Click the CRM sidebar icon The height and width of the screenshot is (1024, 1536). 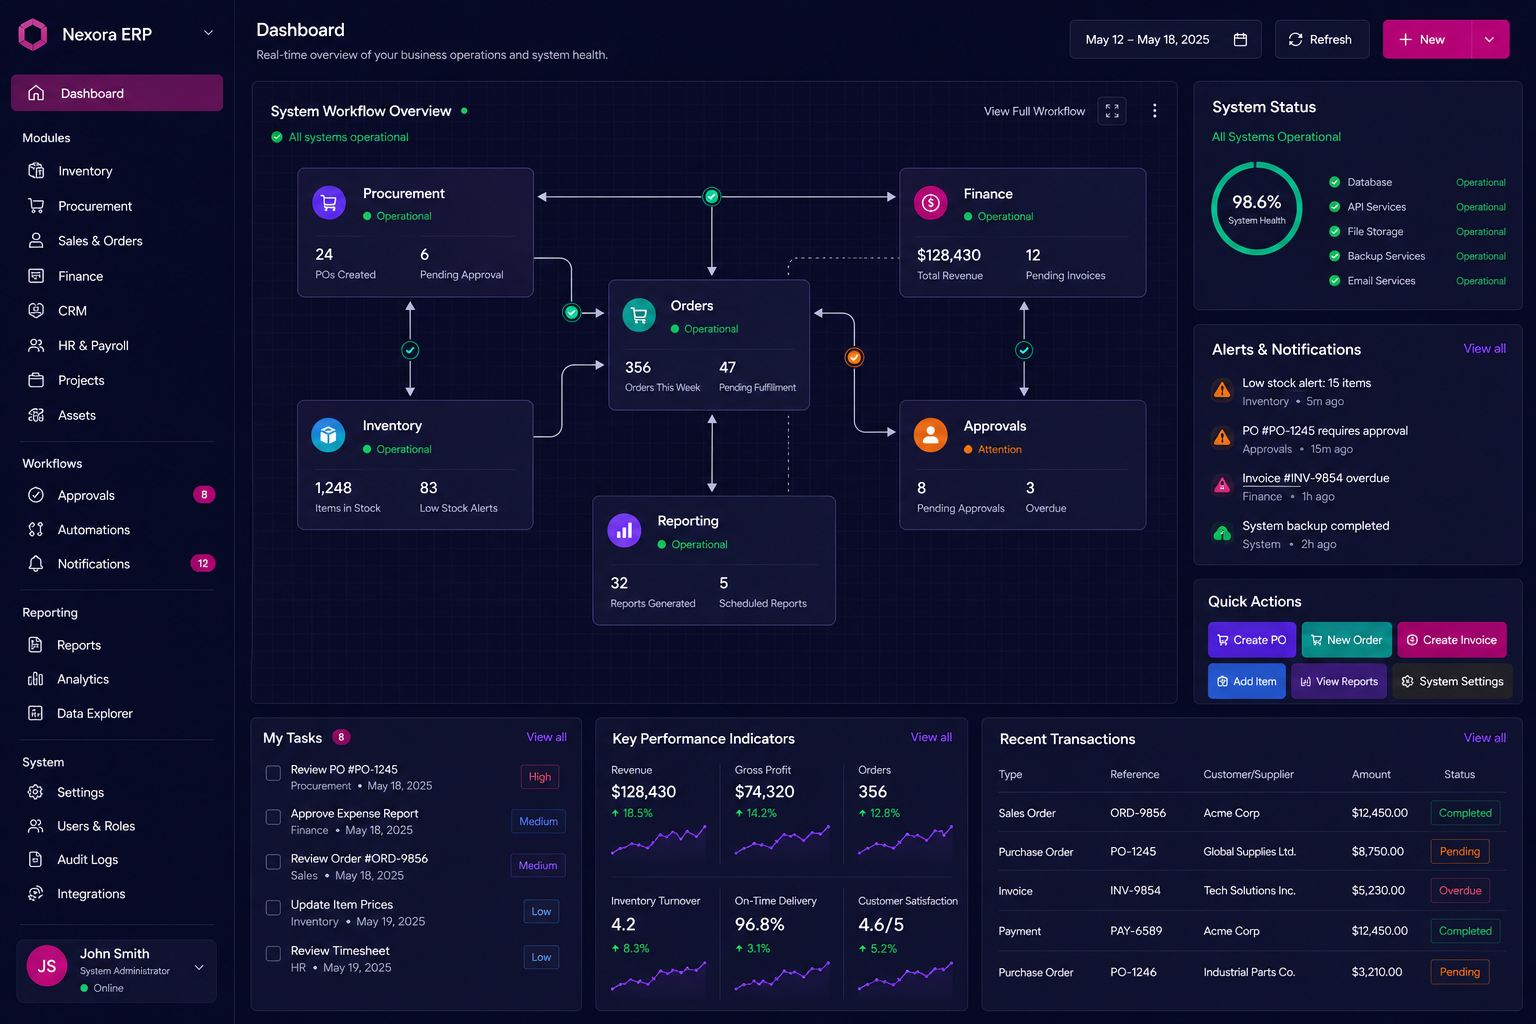point(36,311)
